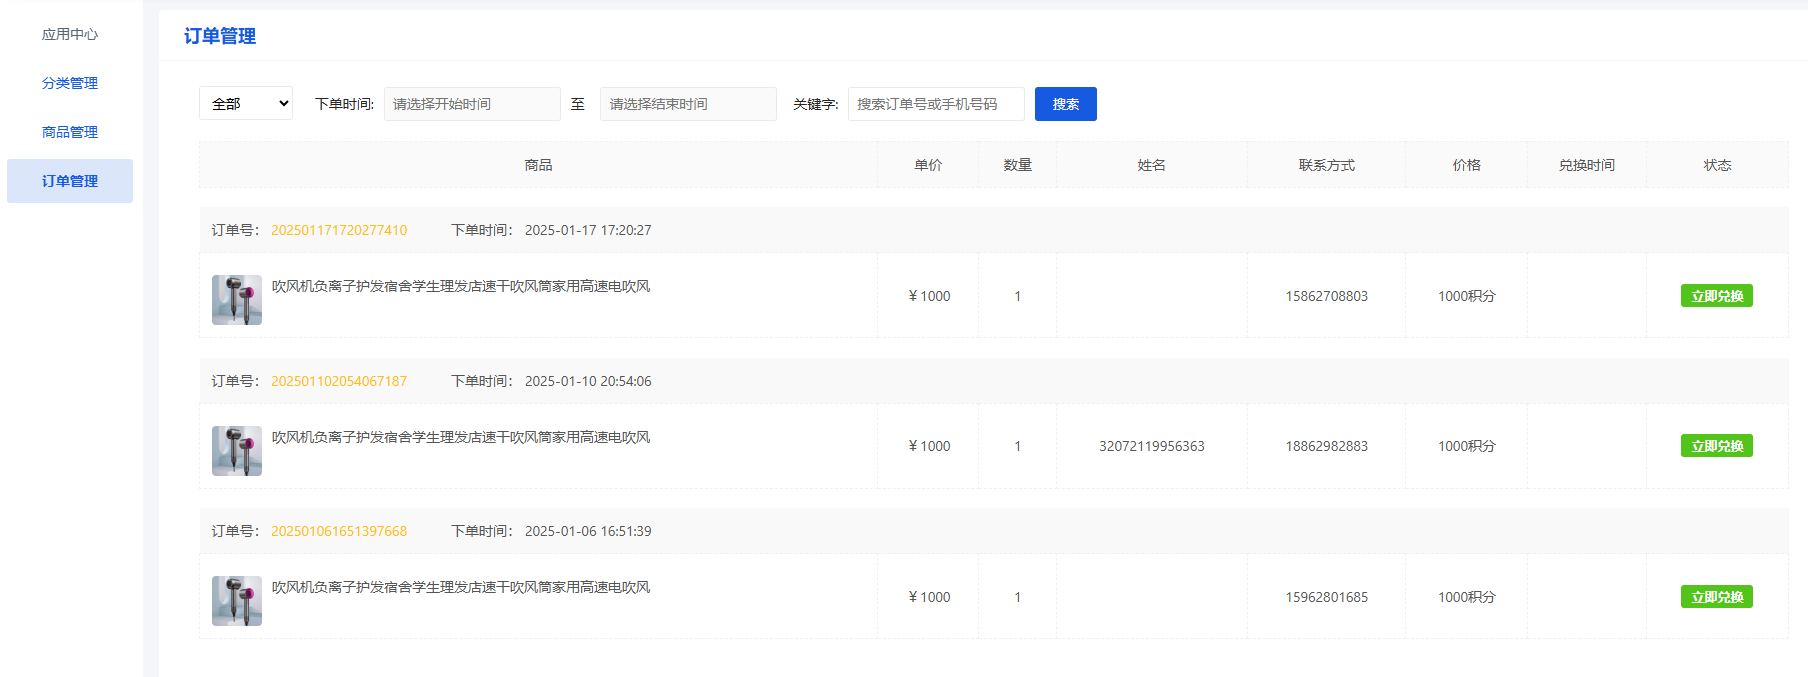Click the 请选择开始时间 start time field
This screenshot has height=677, width=1808.
click(x=472, y=104)
